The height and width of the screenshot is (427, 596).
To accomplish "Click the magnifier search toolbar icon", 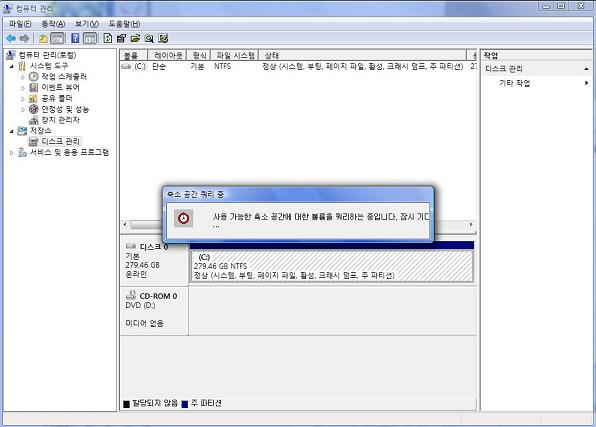I will (149, 38).
